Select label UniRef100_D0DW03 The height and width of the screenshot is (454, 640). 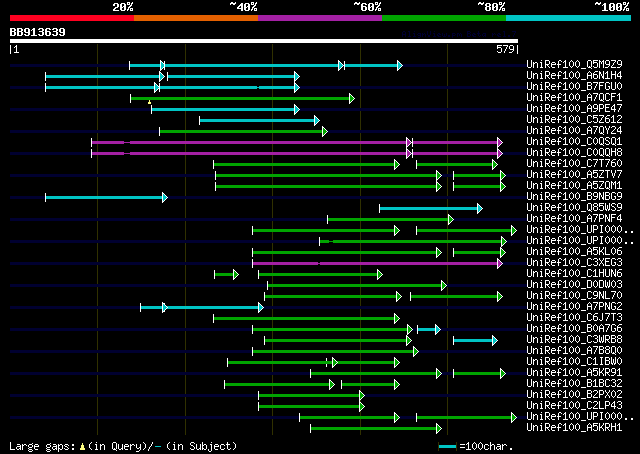(574, 285)
